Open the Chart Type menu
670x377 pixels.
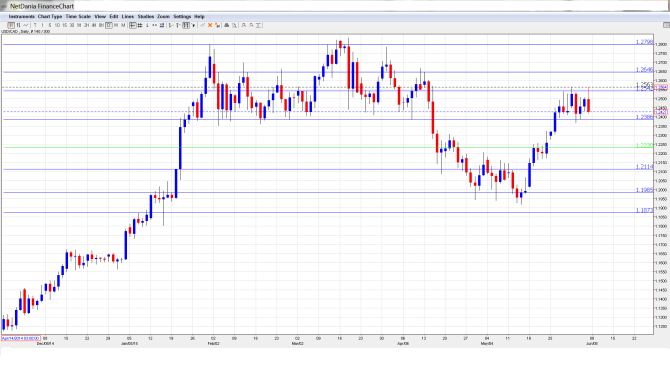click(50, 17)
